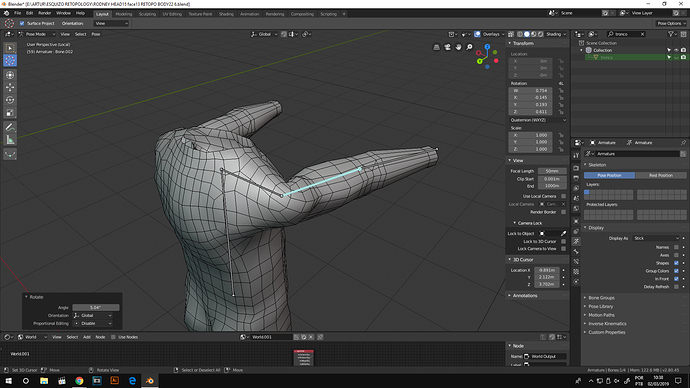Open Pose Options in top right
This screenshot has height=388, width=690.
[x=671, y=23]
